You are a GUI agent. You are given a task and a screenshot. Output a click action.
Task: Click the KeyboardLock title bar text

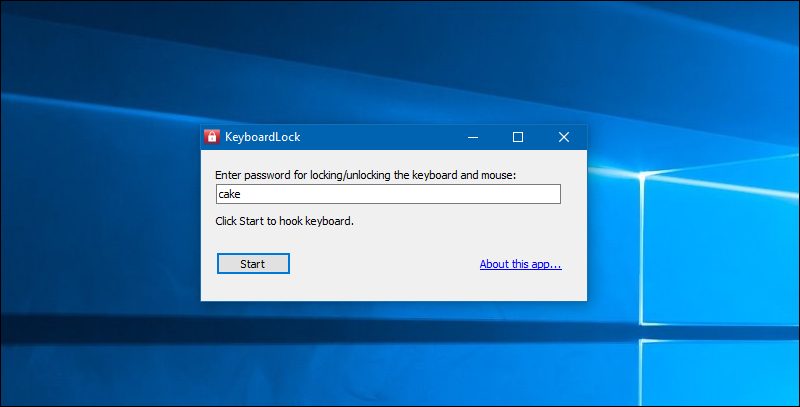(x=262, y=137)
